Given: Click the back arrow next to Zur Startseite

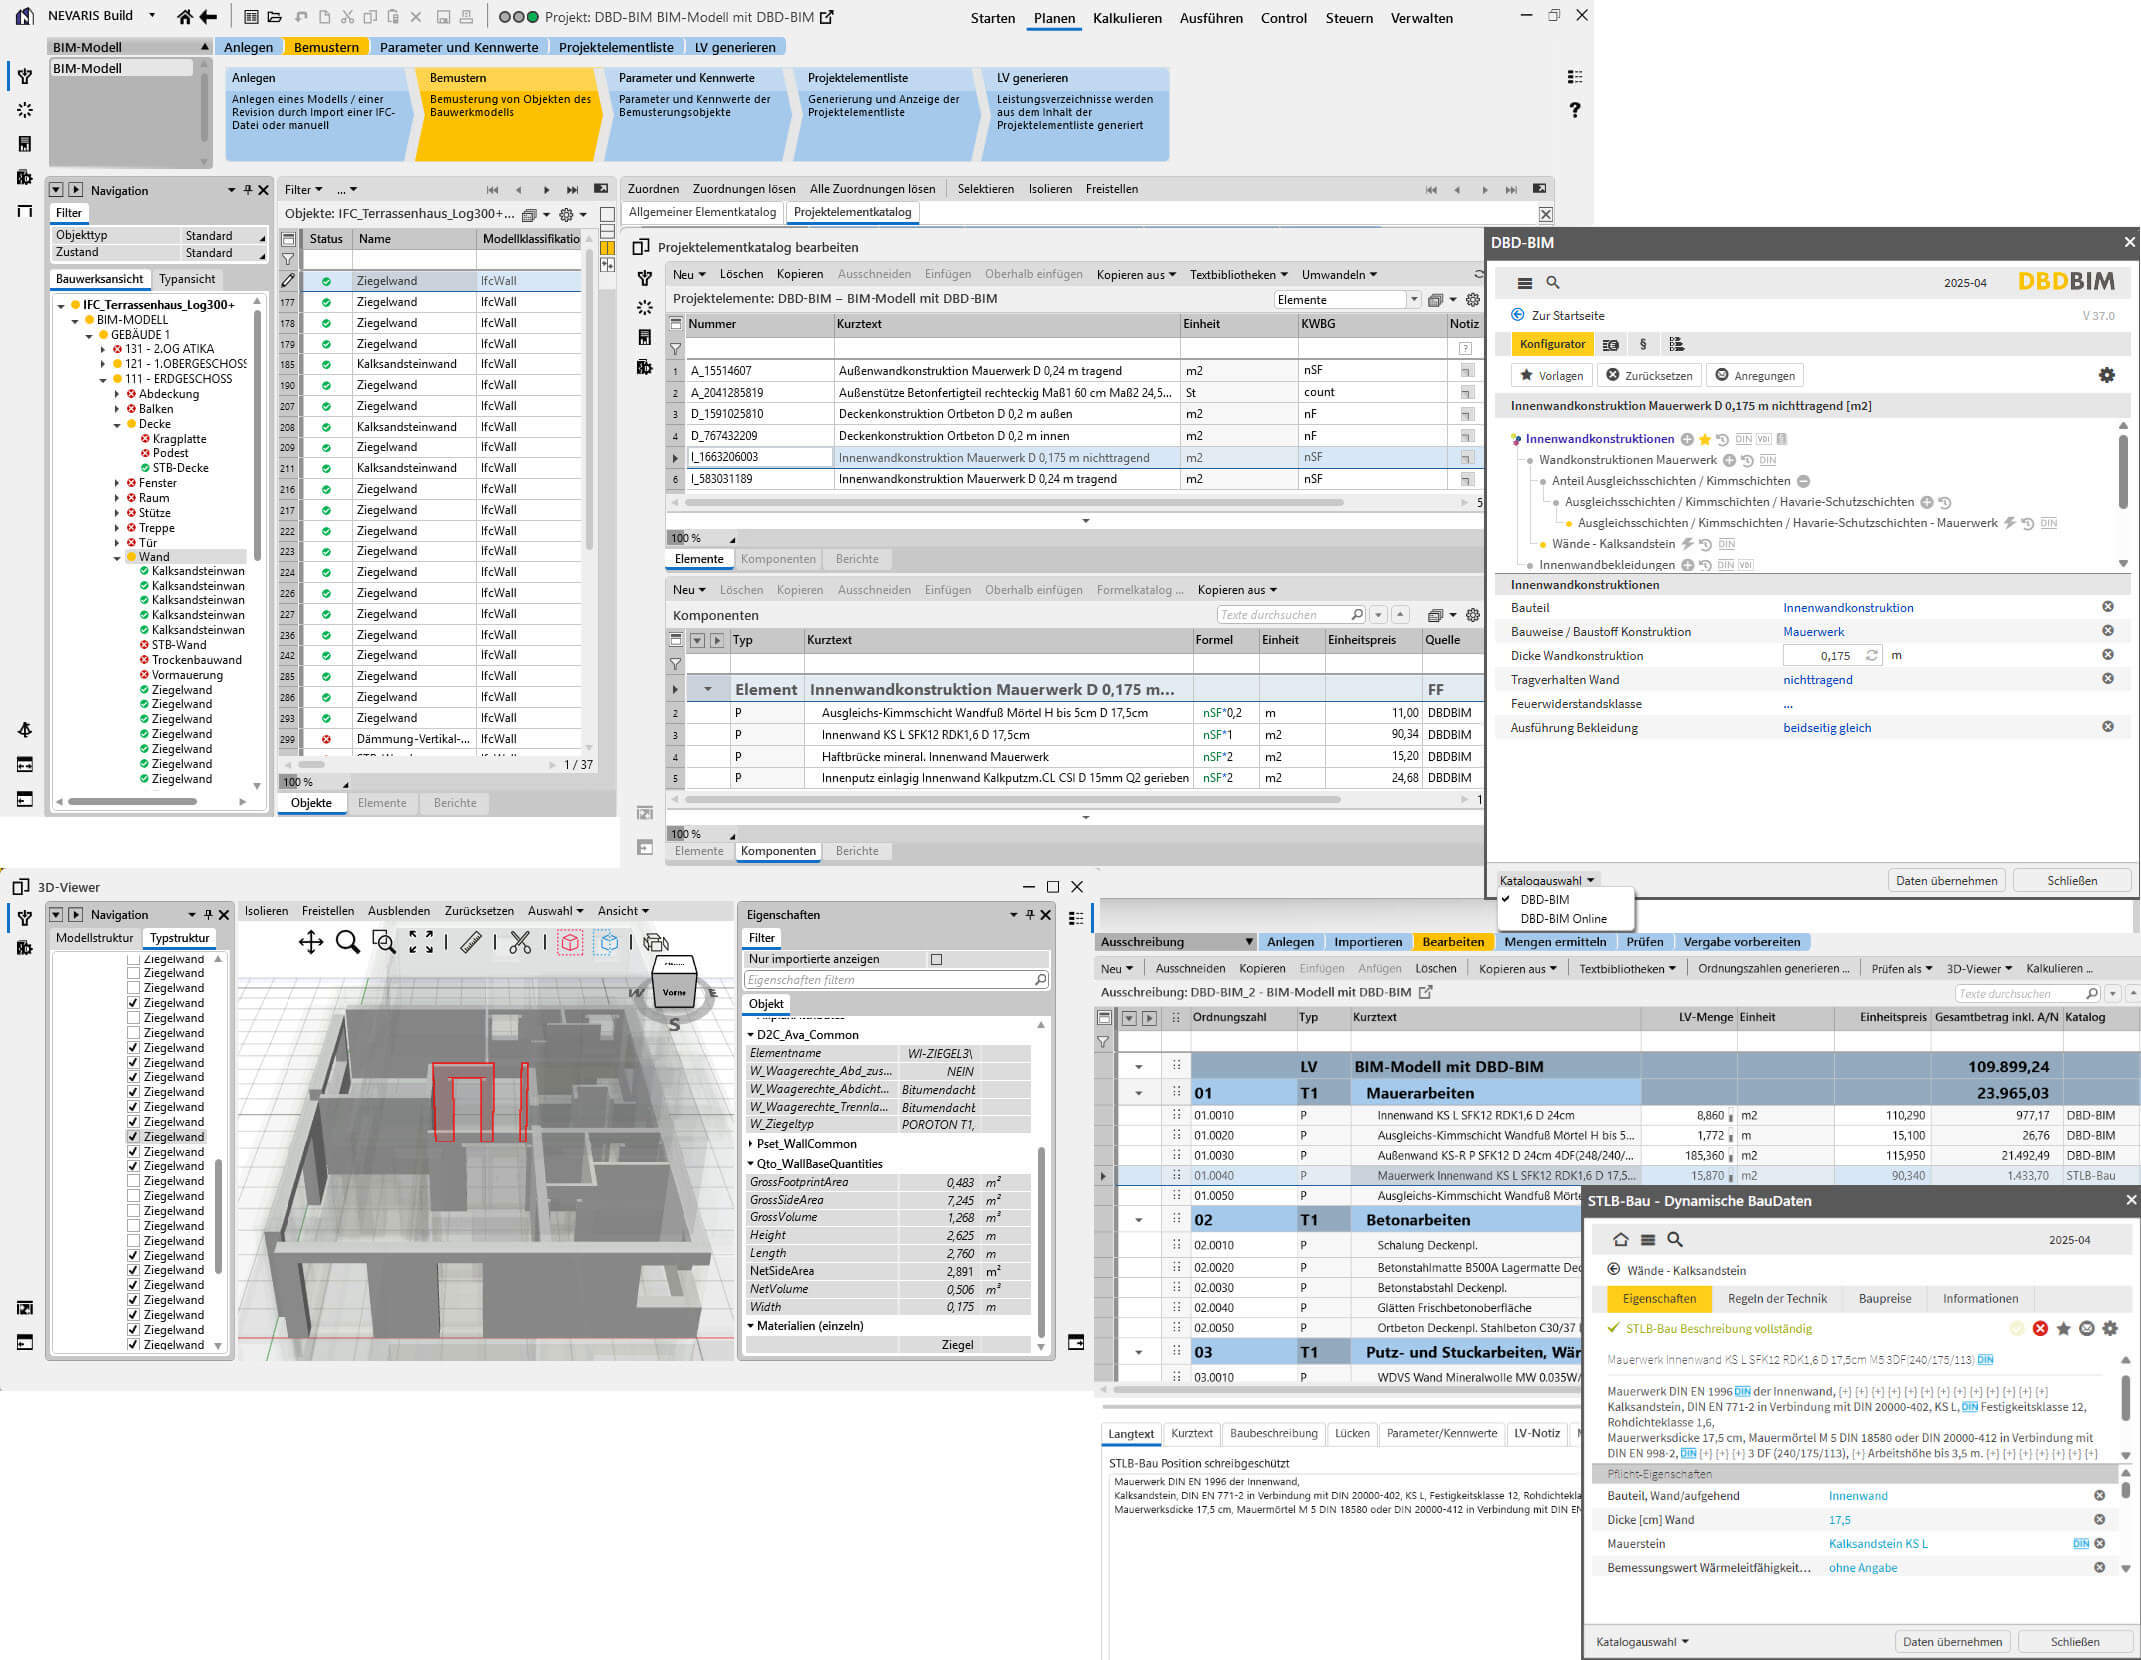Looking at the screenshot, I should tap(1517, 315).
